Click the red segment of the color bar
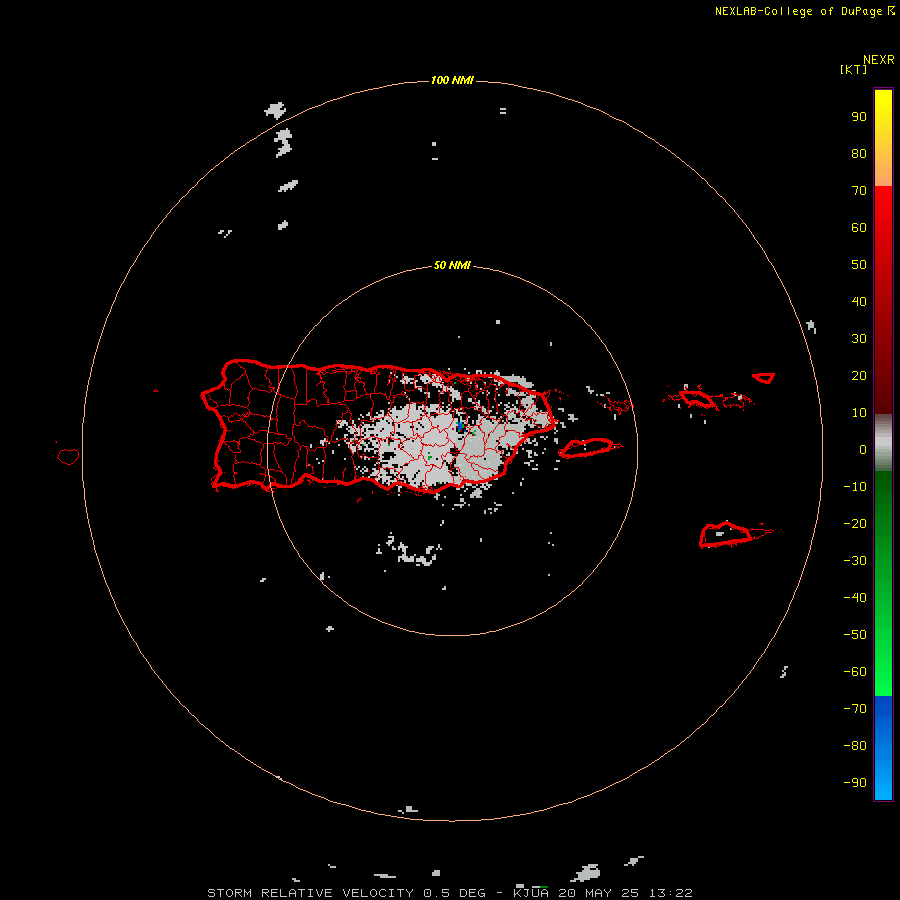Screen dimensions: 900x900 pyautogui.click(x=883, y=300)
